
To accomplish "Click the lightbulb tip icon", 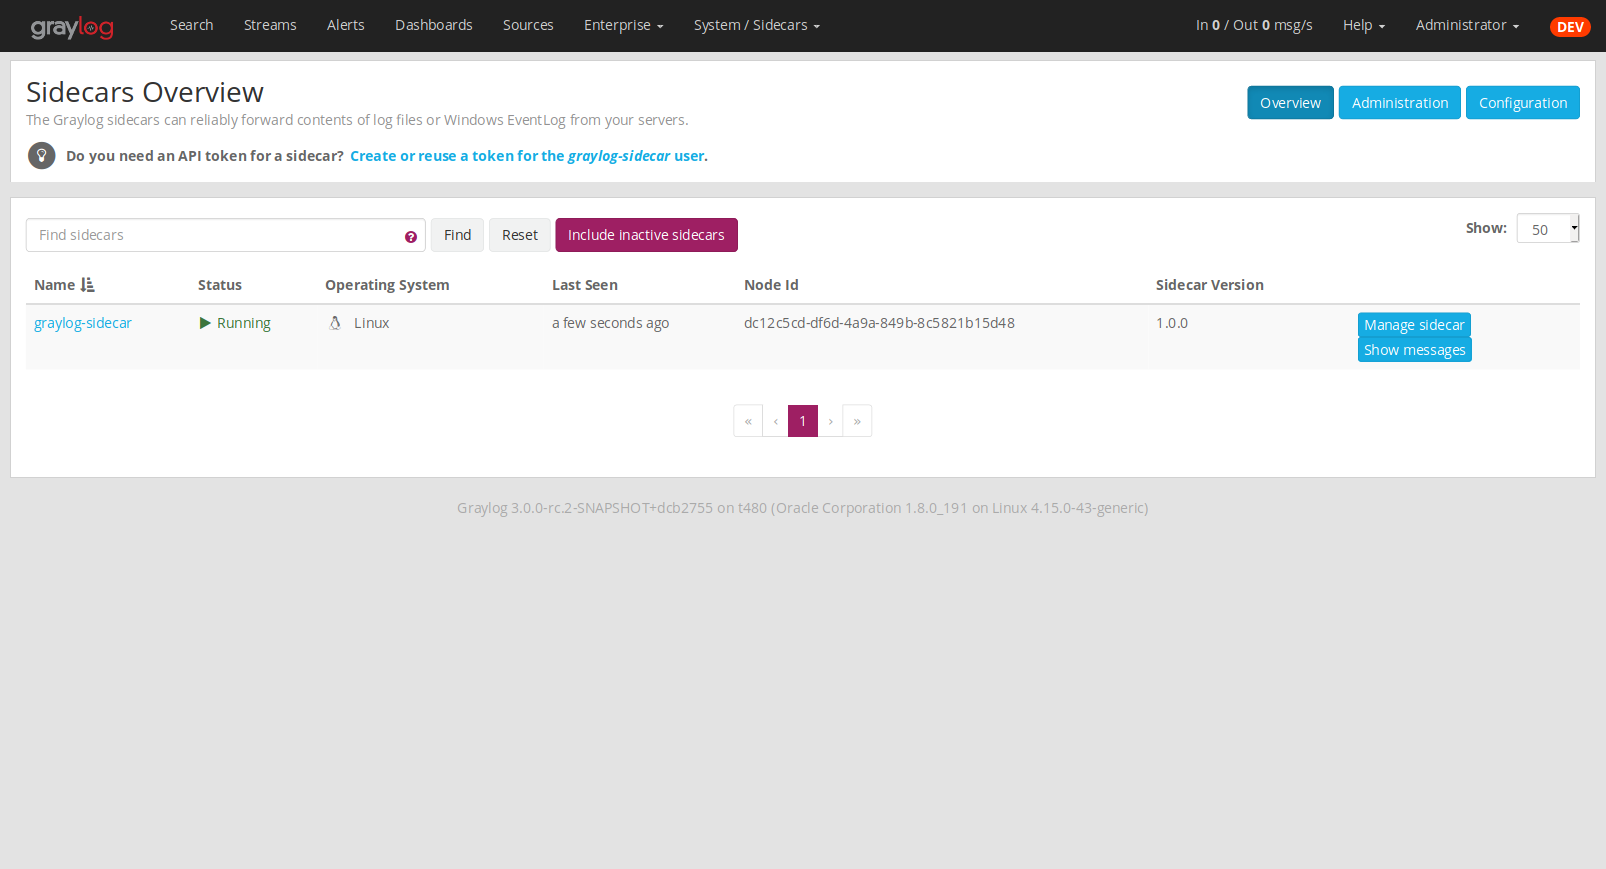I will coord(41,156).
